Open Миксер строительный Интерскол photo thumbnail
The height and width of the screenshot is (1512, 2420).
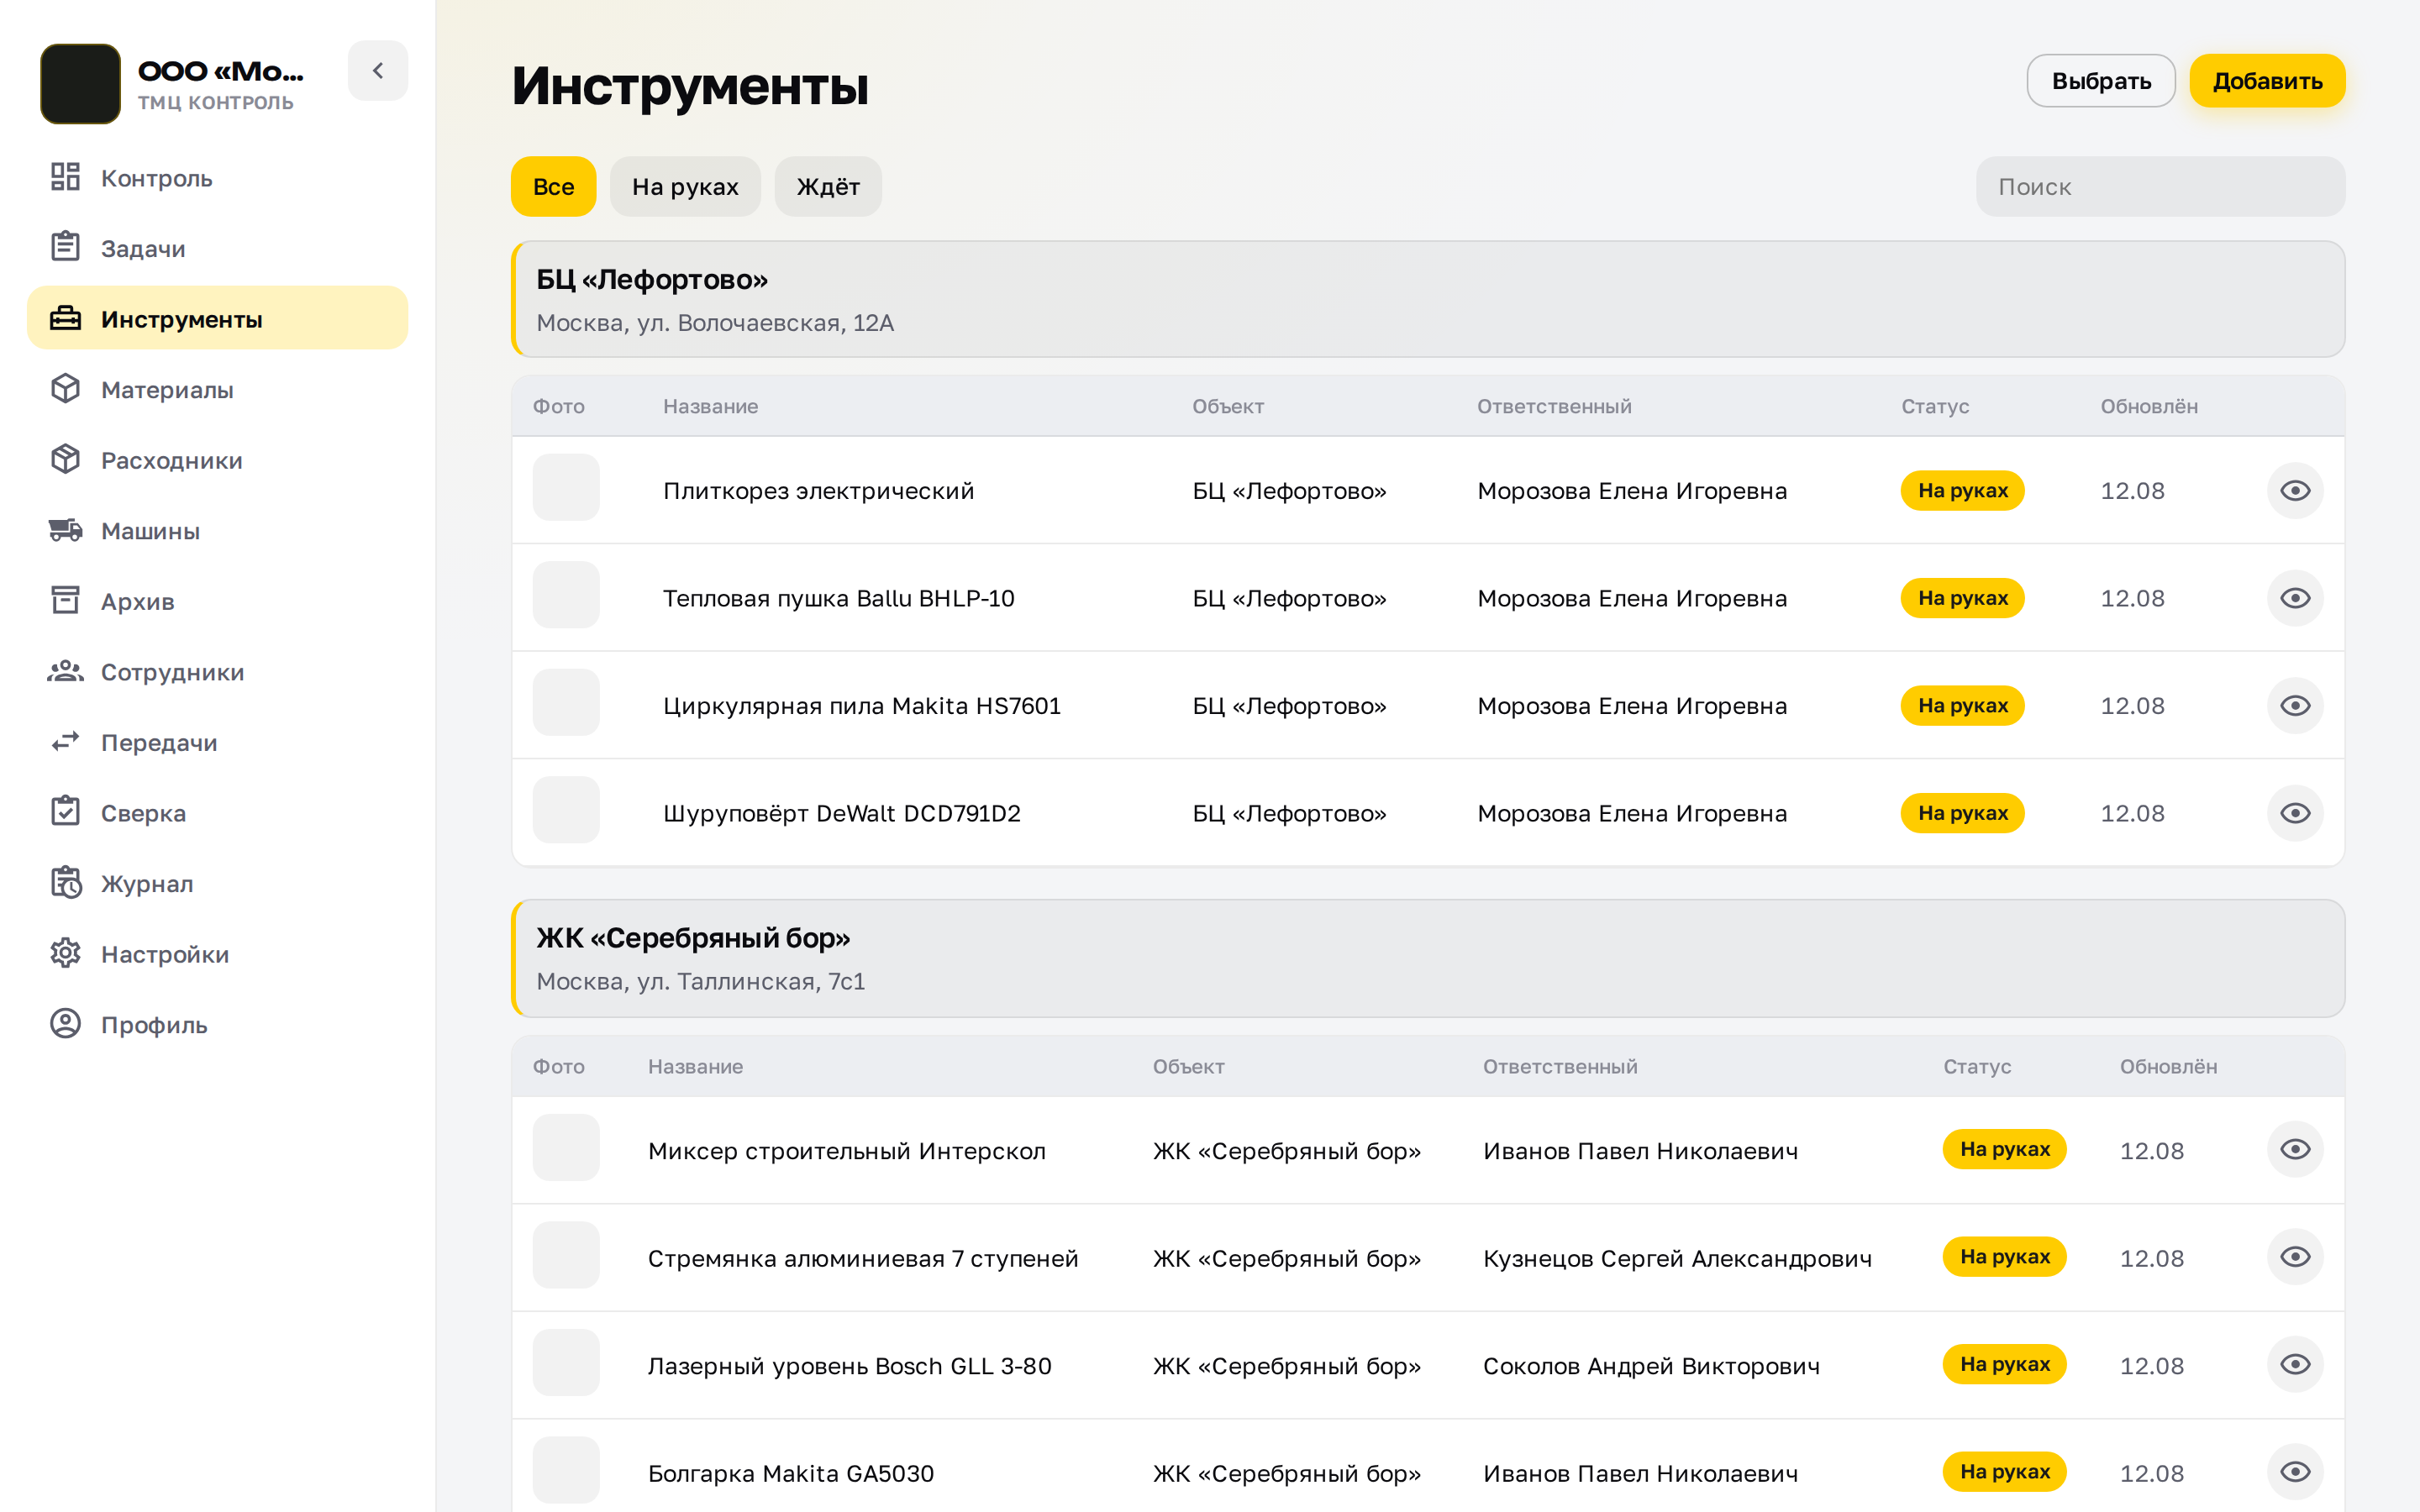(x=566, y=1148)
